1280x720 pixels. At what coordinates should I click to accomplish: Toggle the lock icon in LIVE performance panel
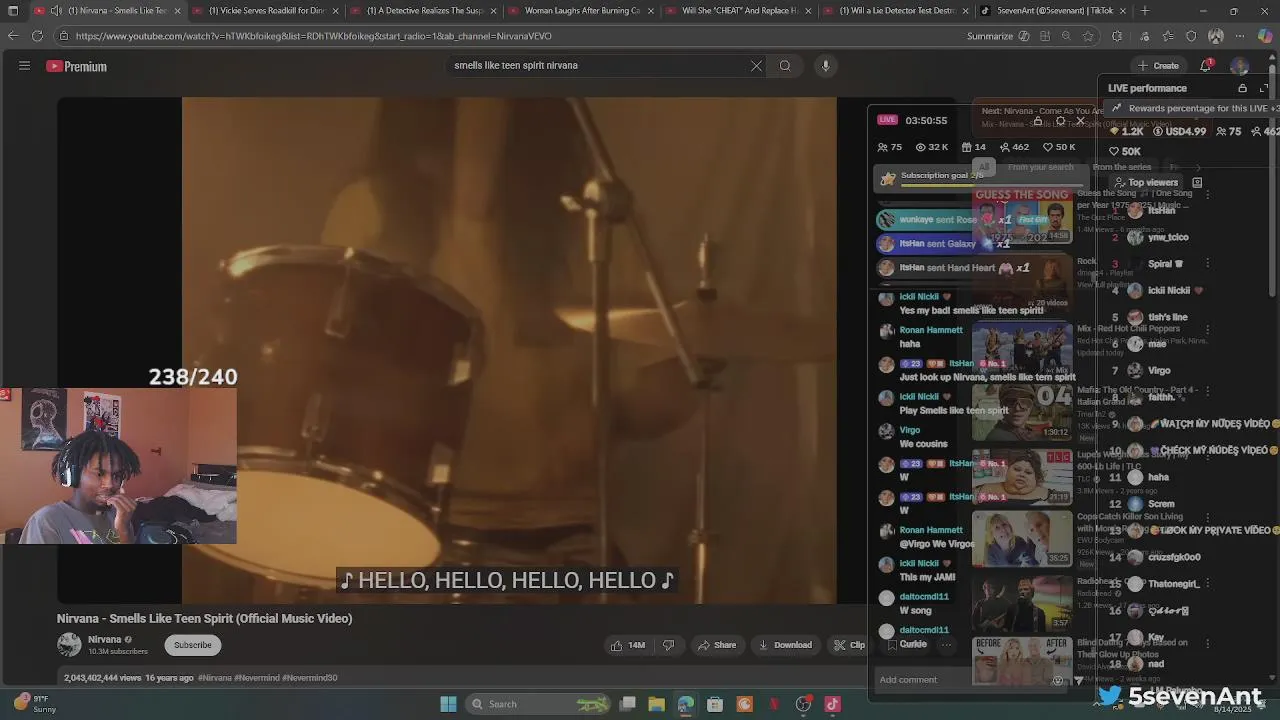point(1243,88)
